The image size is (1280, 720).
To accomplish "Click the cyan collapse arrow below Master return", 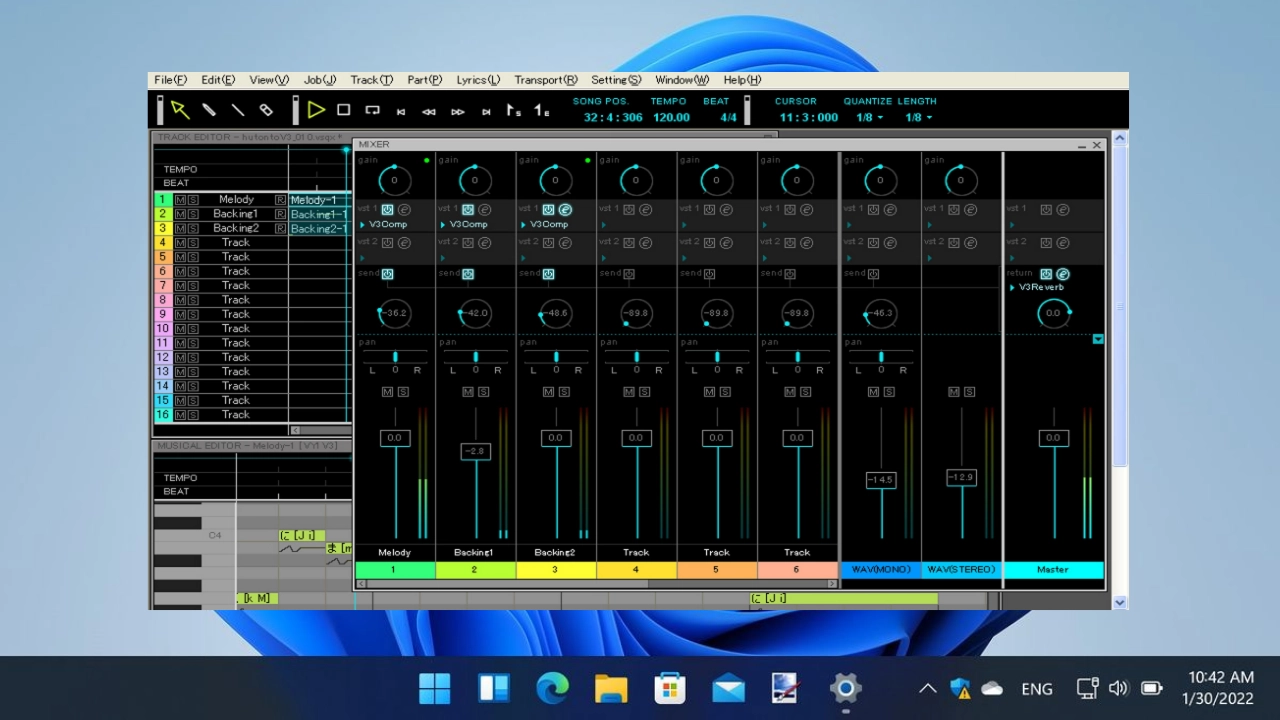I will [1098, 339].
